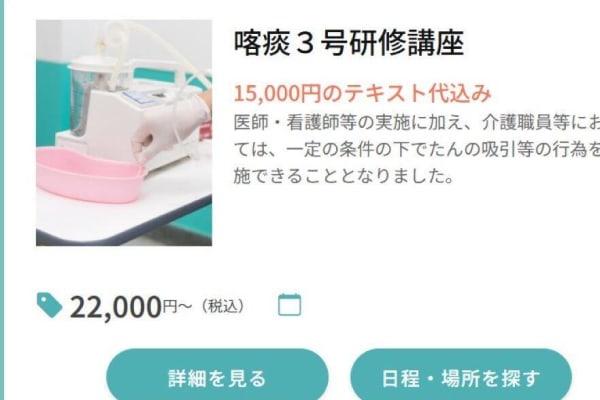Screen dimensions: 600x400
Task: Click the suction canister in the photo
Action: click(87, 96)
